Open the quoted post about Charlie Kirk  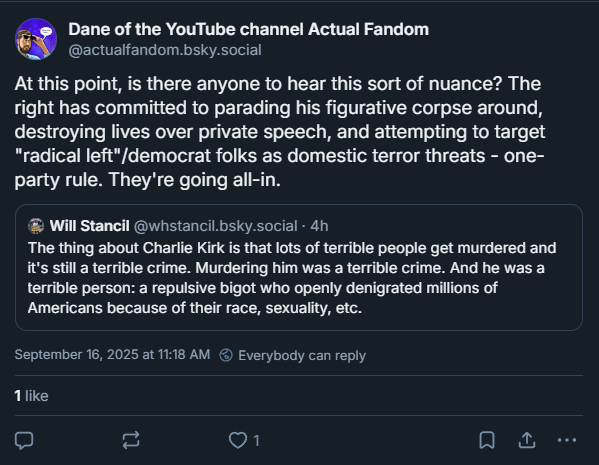(x=299, y=267)
